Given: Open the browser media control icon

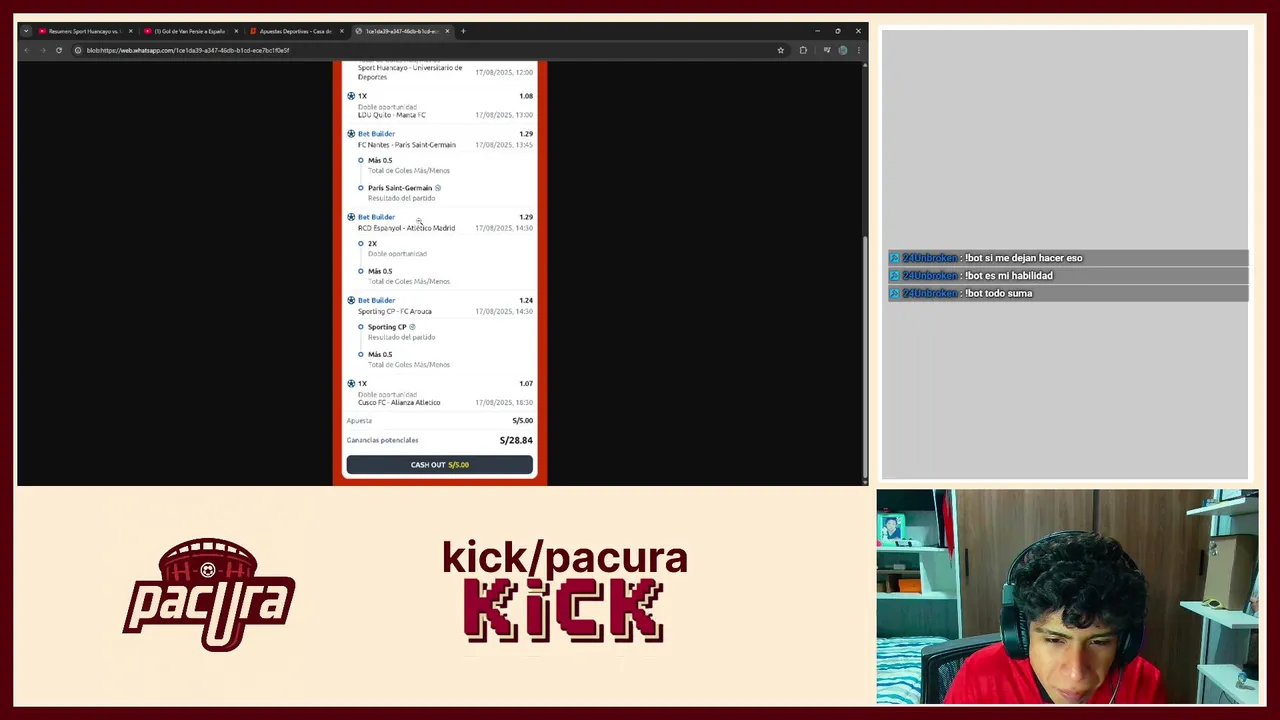Looking at the screenshot, I should click(x=826, y=50).
